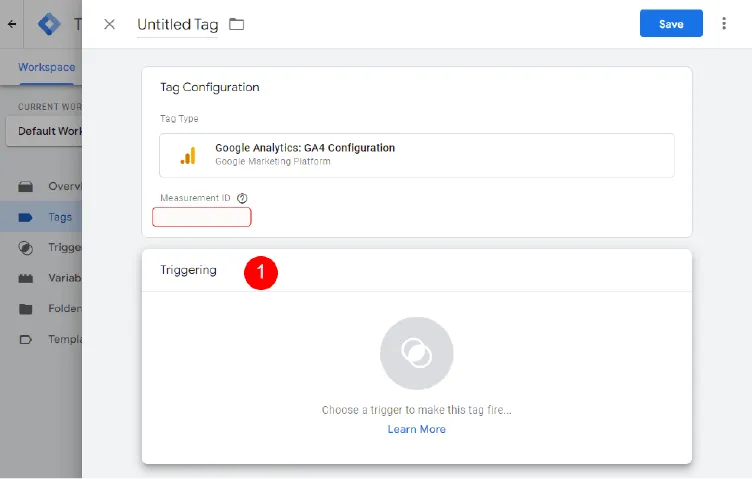752x479 pixels.
Task: Select Tags in the left sidebar
Action: 59,217
